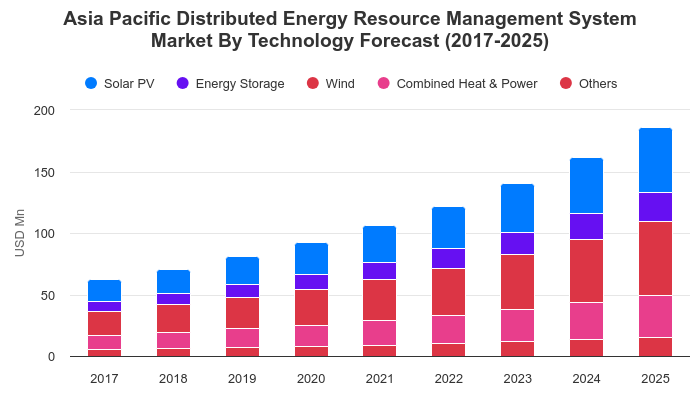The width and height of the screenshot is (700, 400).
Task: Click the red Wind segment for 2019
Action: tap(242, 313)
